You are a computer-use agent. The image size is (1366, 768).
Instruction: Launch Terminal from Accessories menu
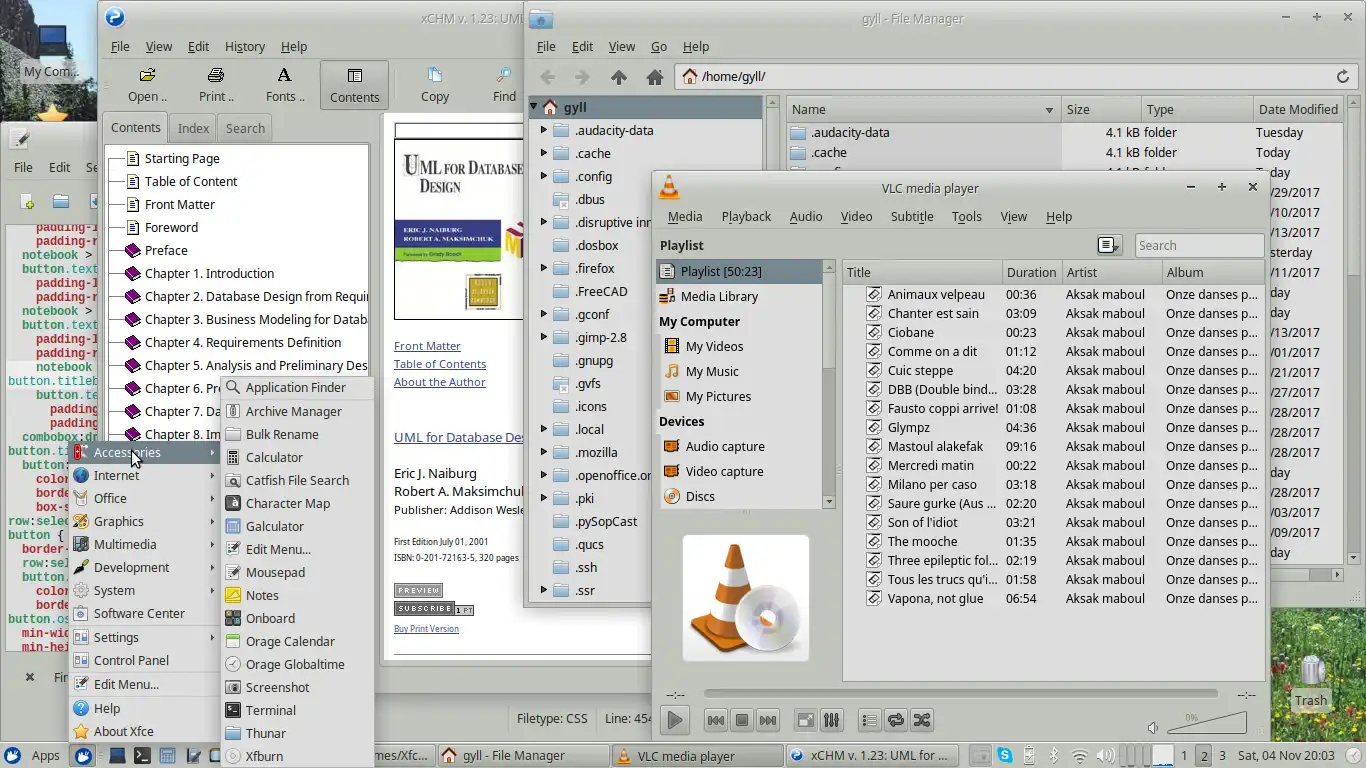(297, 710)
